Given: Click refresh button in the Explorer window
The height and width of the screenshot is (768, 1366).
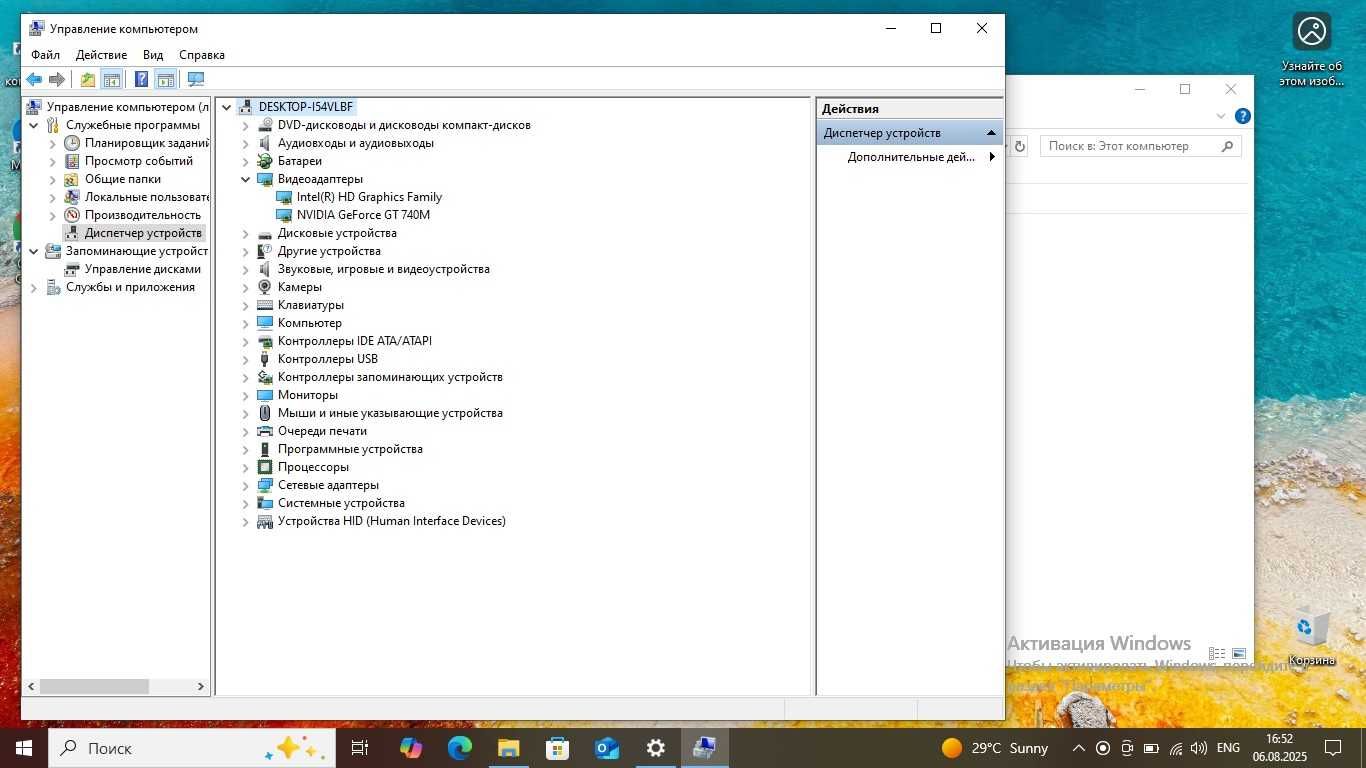Looking at the screenshot, I should (x=1020, y=146).
